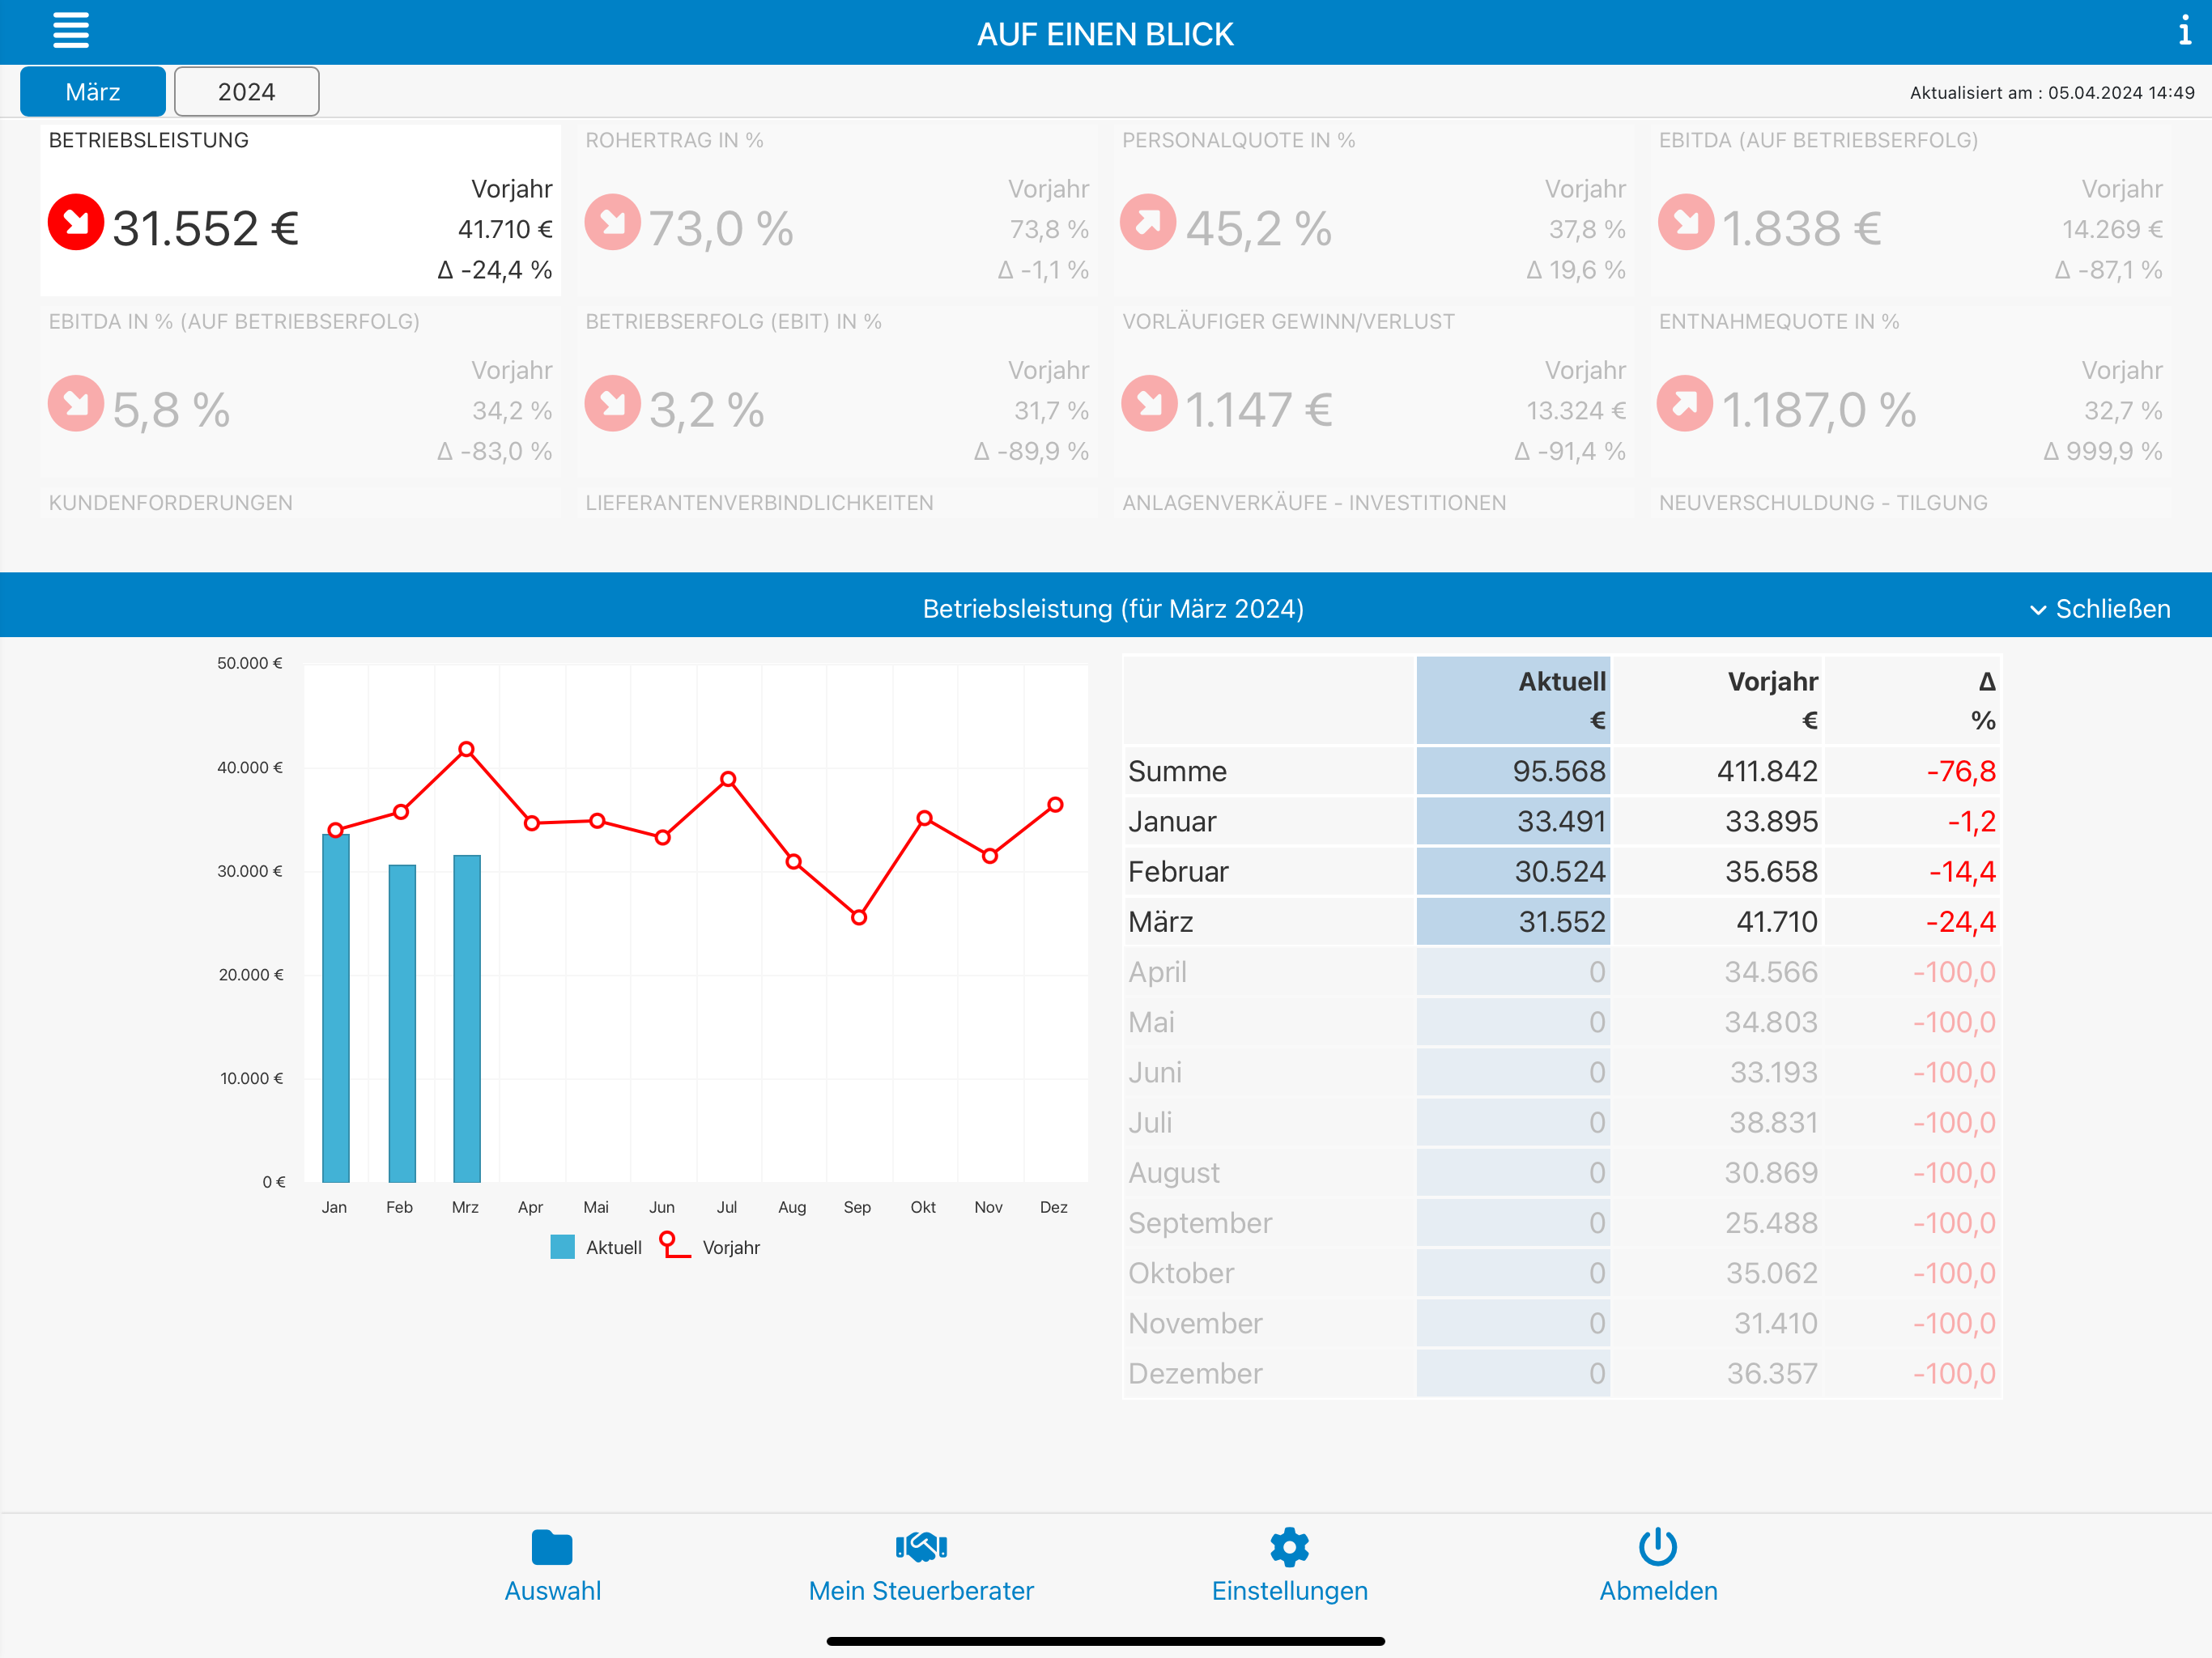Open the Auswahl label in bottom bar
Image resolution: width=2212 pixels, height=1658 pixels.
tap(552, 1591)
